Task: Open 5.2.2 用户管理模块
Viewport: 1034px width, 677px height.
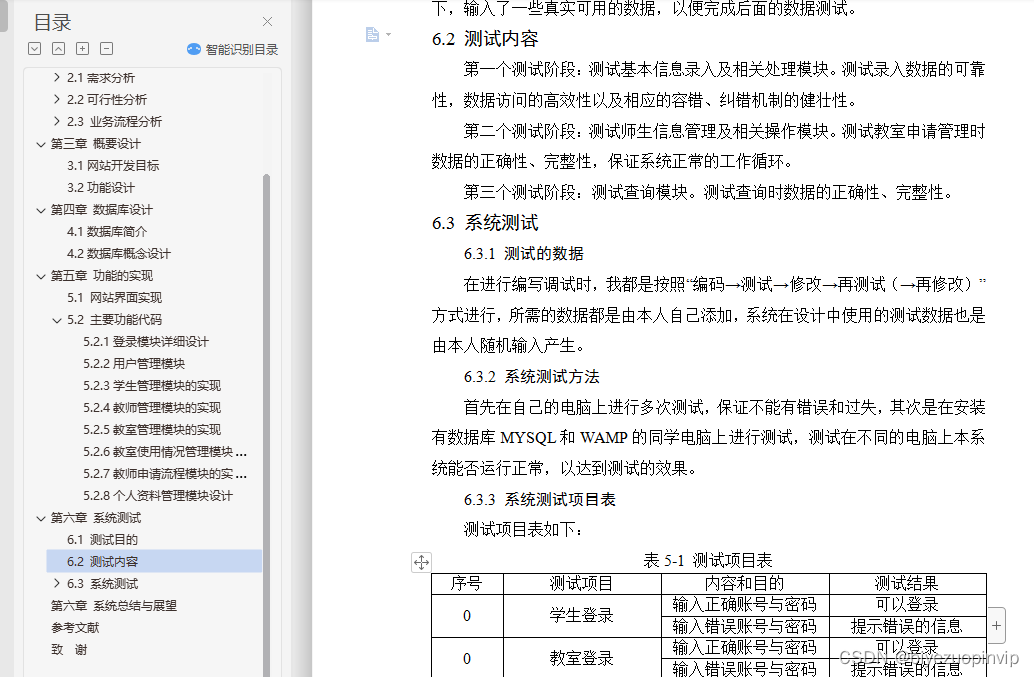Action: [134, 363]
